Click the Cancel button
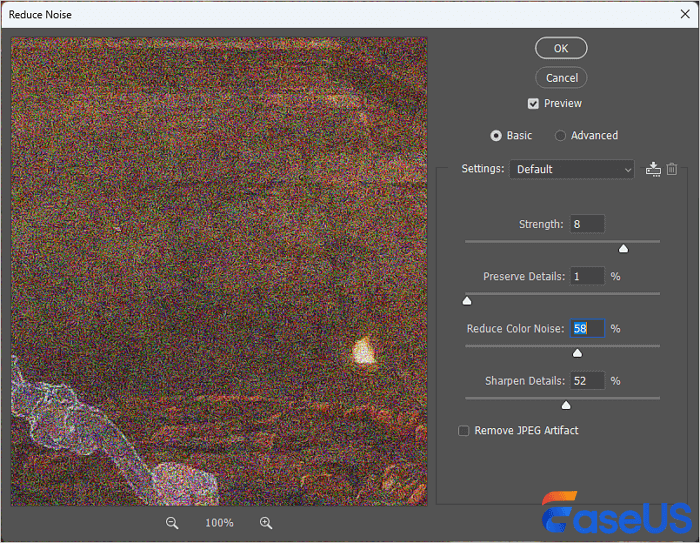 (x=561, y=78)
